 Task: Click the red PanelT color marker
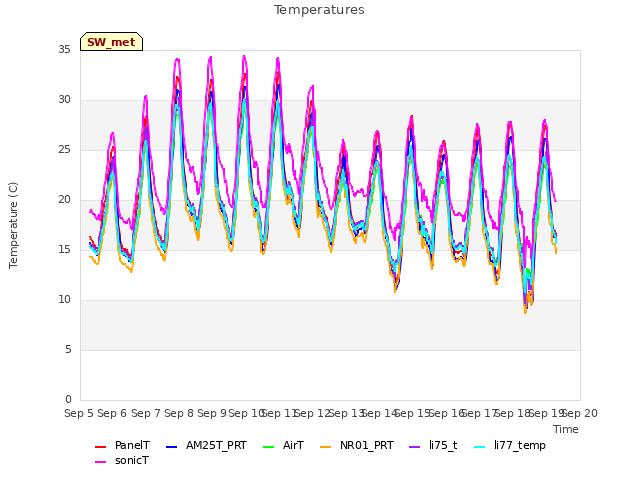pyautogui.click(x=100, y=447)
